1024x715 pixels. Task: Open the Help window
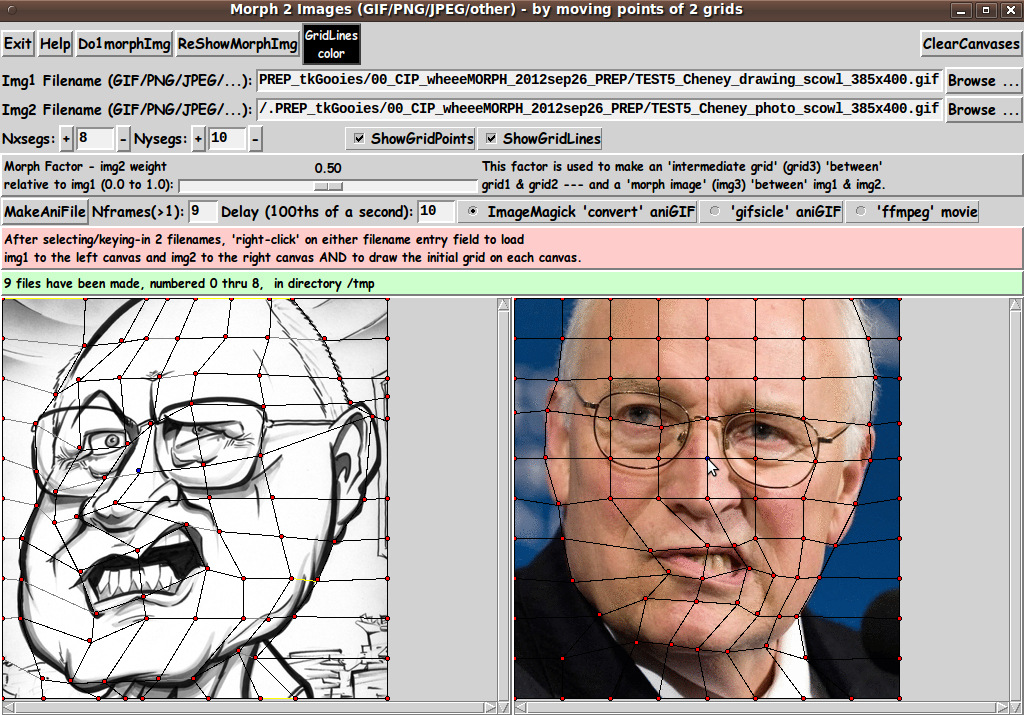click(55, 44)
